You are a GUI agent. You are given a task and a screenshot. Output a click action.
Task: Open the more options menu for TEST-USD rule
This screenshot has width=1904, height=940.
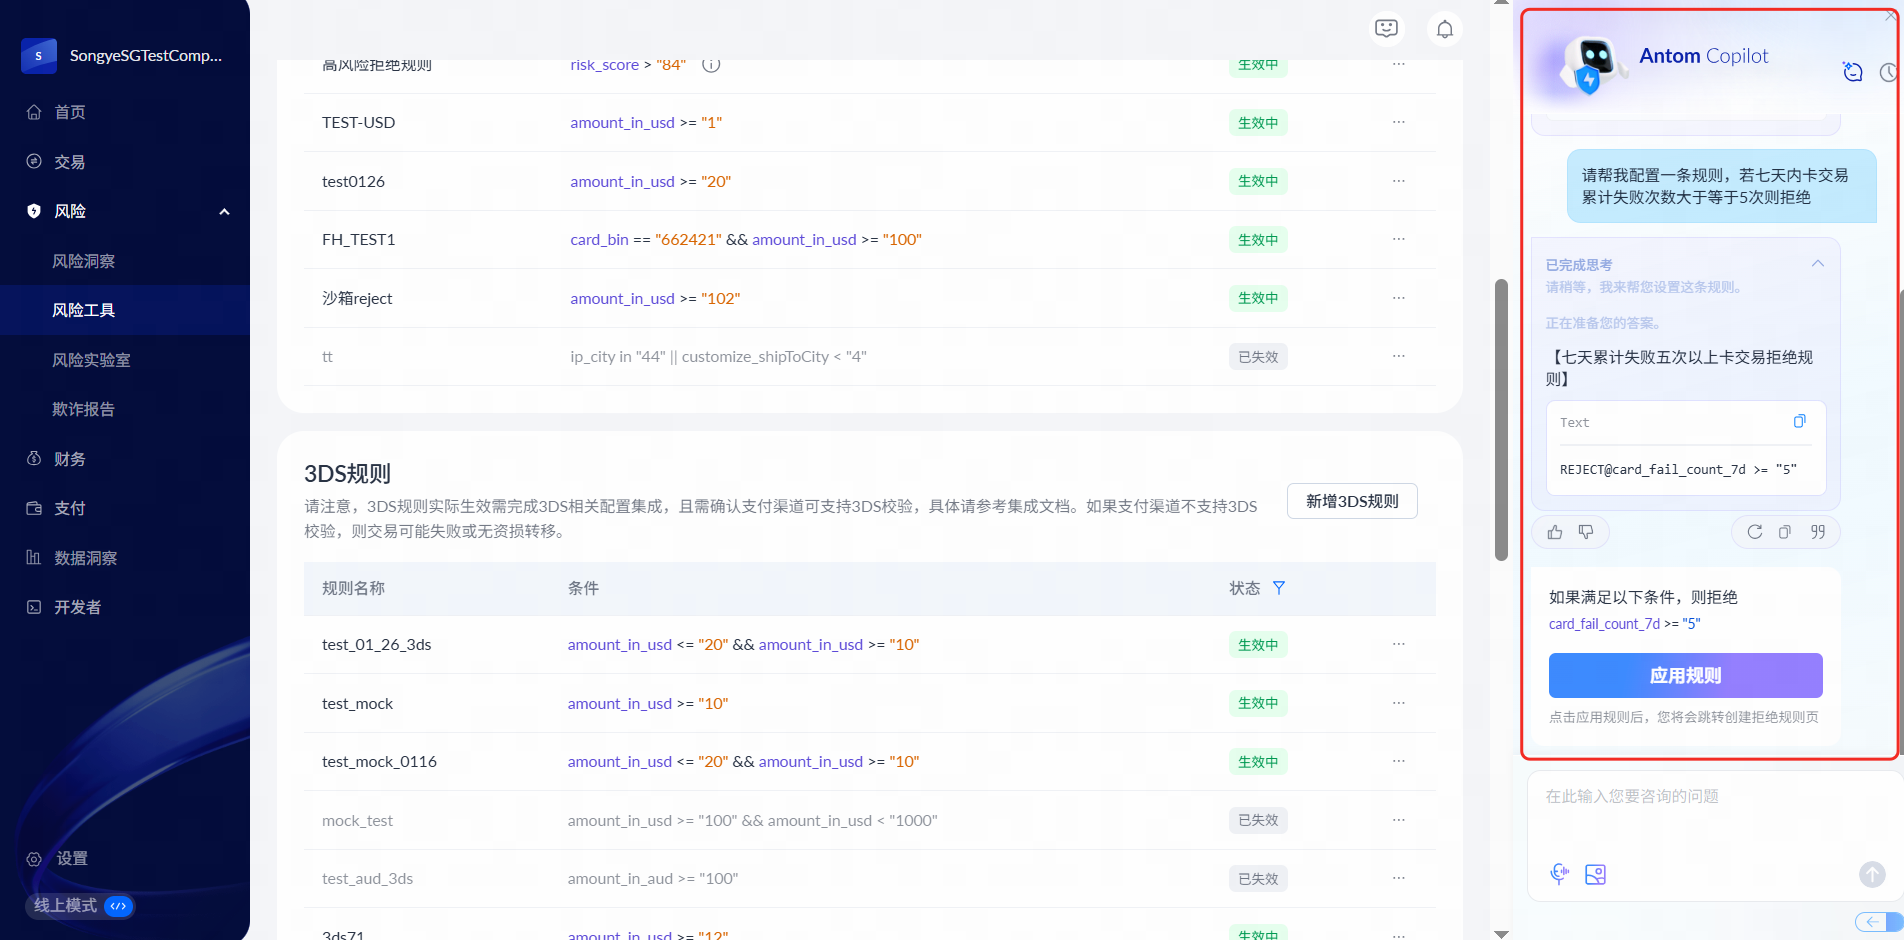coord(1398,122)
